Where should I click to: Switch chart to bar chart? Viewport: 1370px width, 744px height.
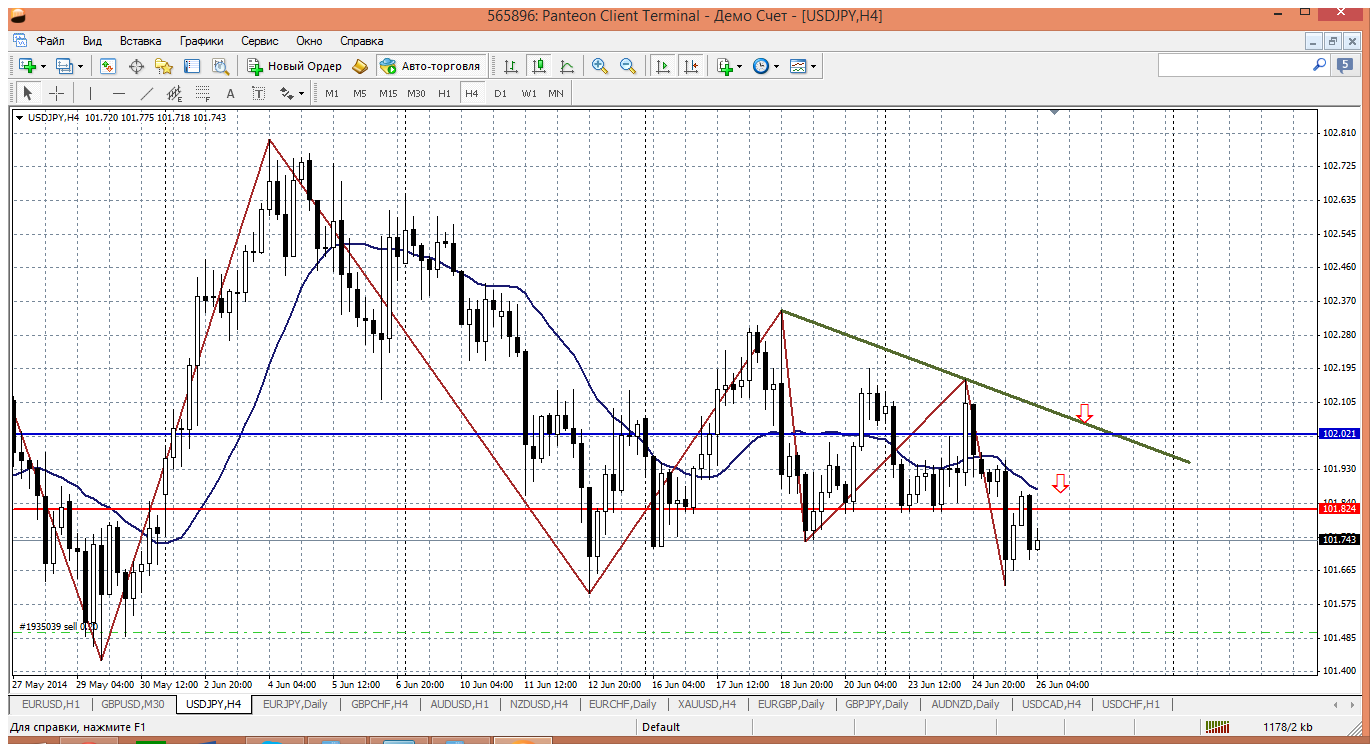(x=511, y=66)
